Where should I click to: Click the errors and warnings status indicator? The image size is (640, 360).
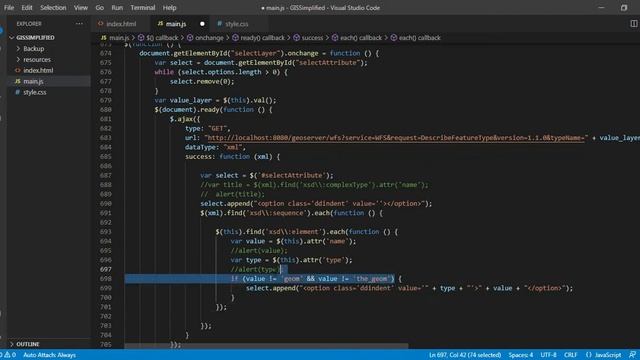coord(8,355)
